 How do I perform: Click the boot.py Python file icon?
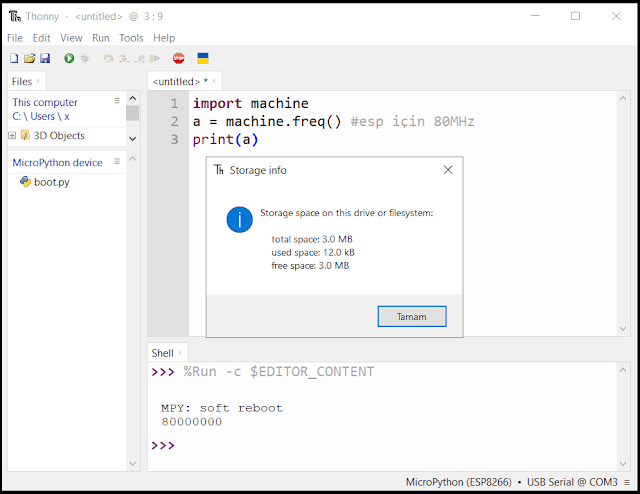click(25, 182)
